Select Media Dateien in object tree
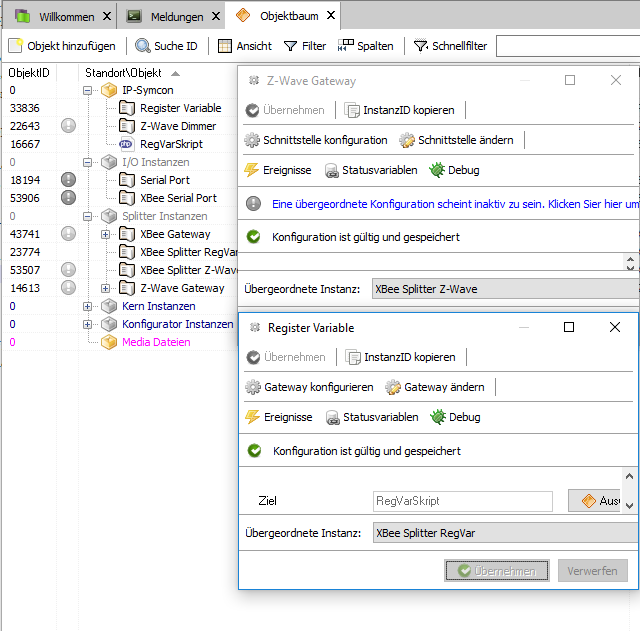Screen dimensions: 640x631 coord(155,342)
